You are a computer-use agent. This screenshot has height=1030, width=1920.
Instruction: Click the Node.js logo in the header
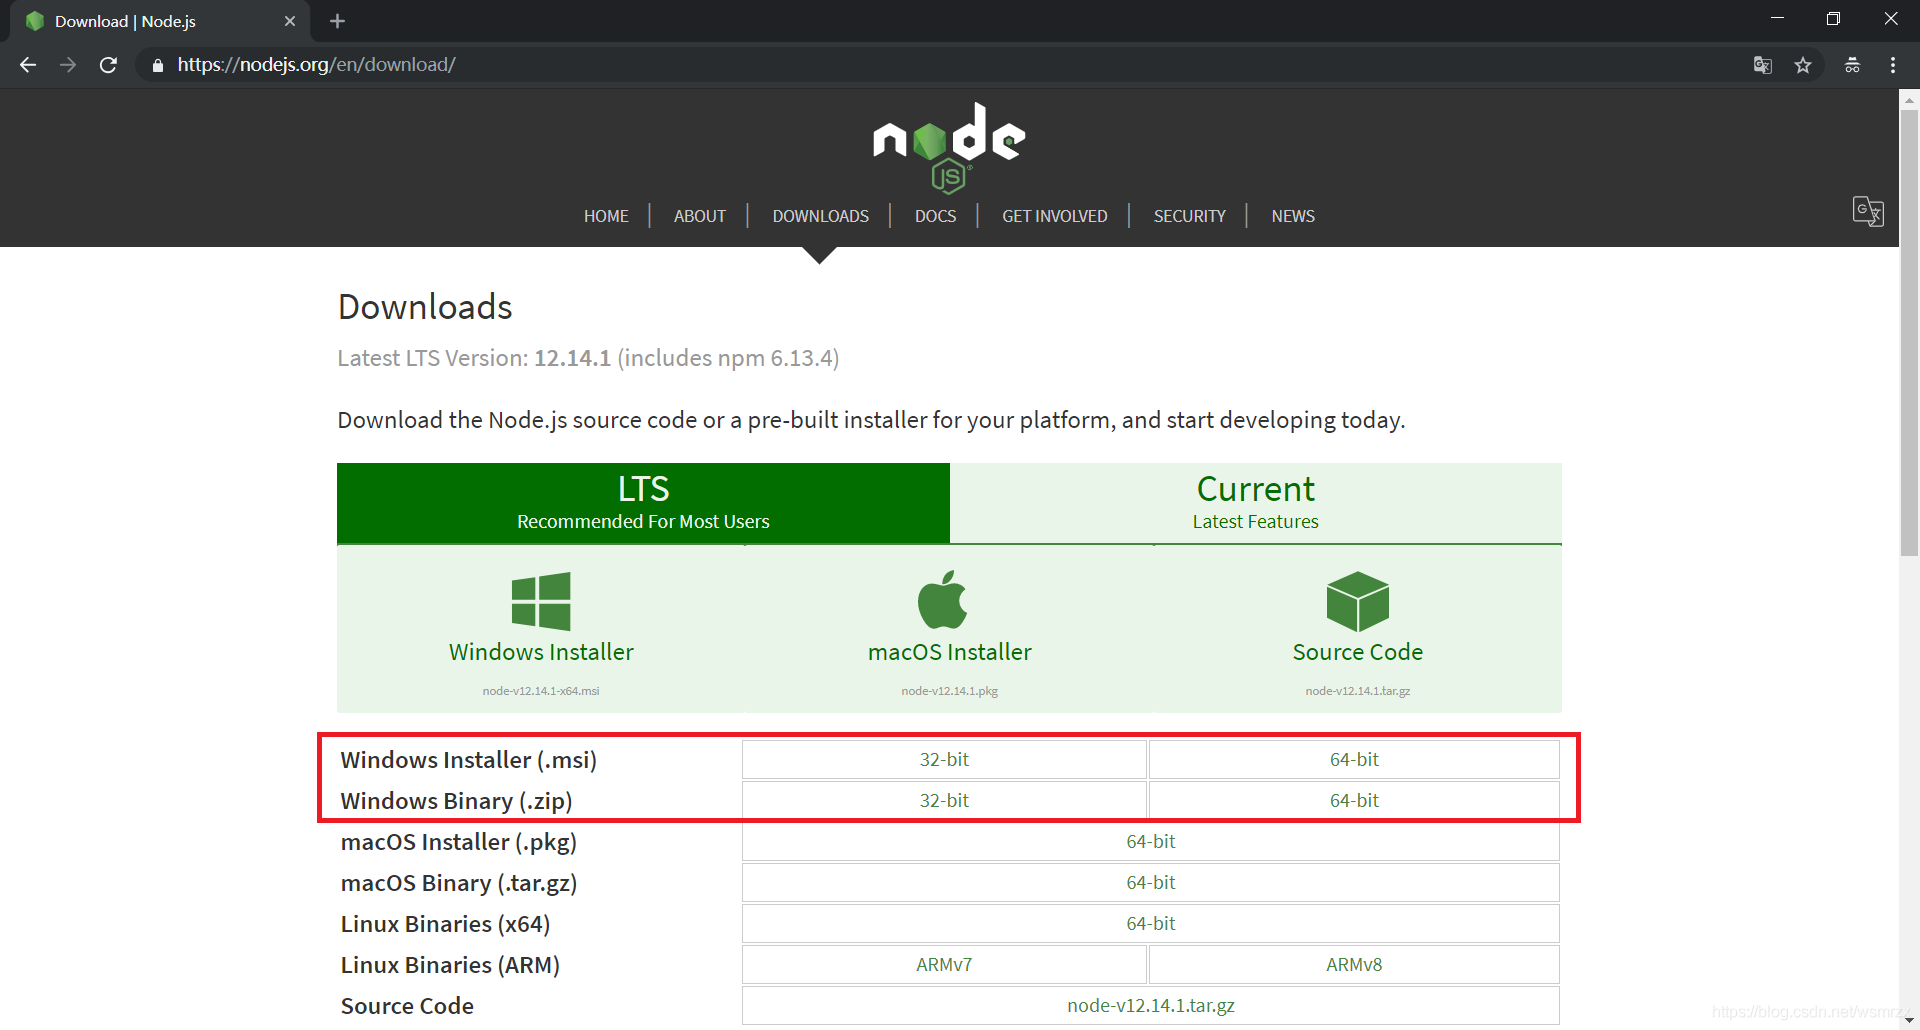(x=949, y=147)
